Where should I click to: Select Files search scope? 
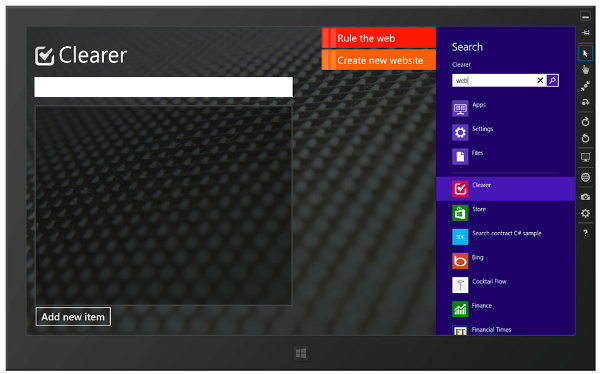505,157
